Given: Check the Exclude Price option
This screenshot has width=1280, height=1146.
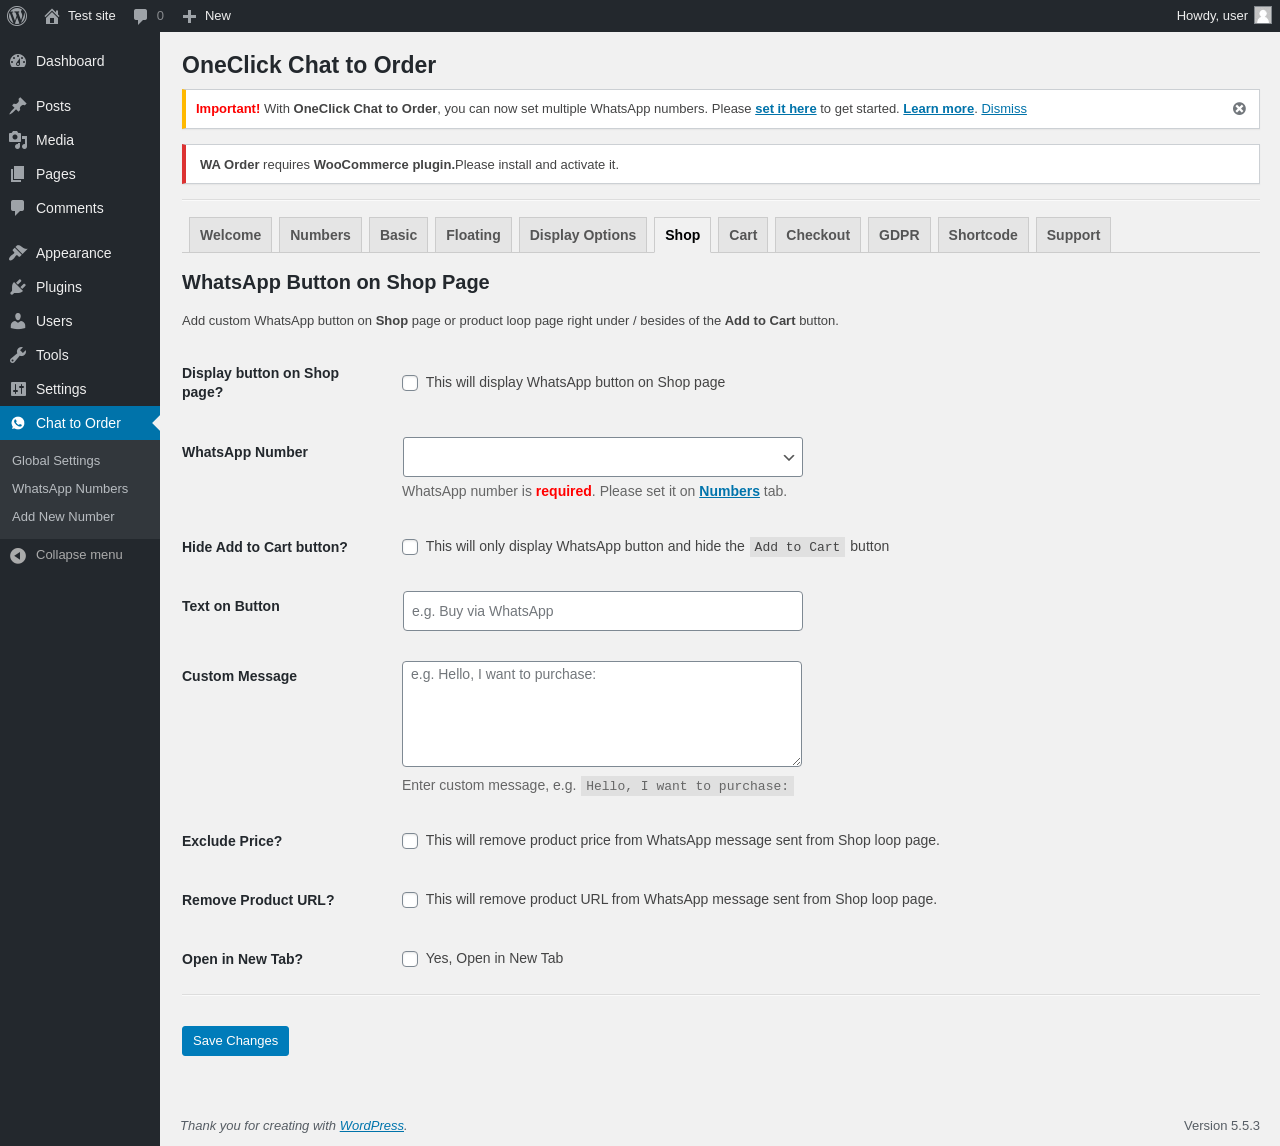Looking at the screenshot, I should (x=410, y=841).
